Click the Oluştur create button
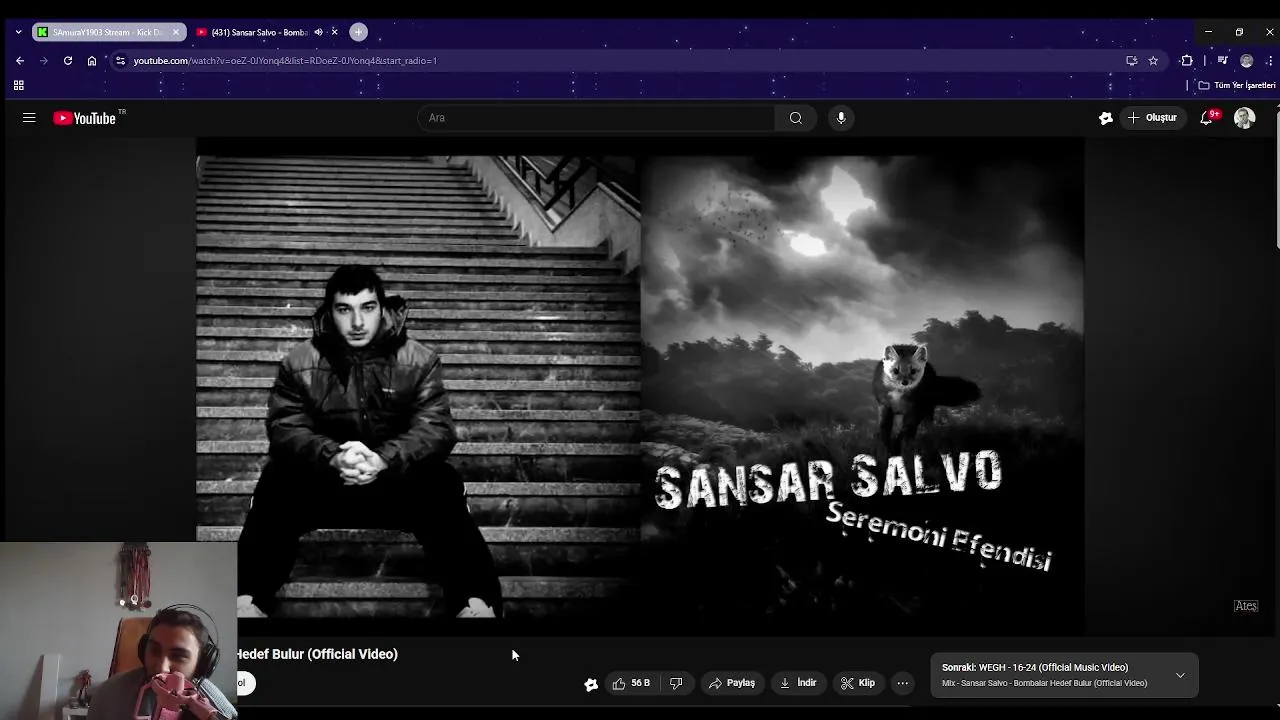 (1152, 118)
